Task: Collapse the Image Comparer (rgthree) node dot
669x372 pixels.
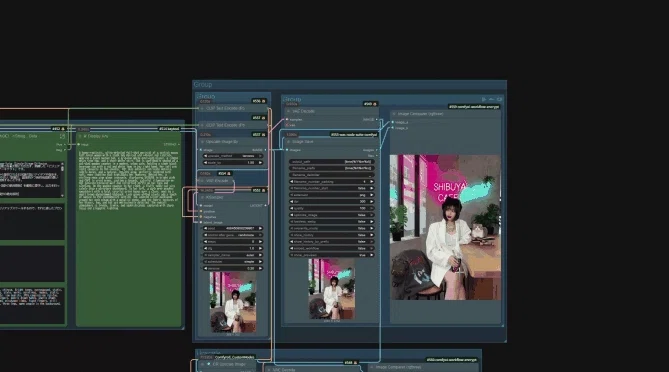Action: (x=394, y=114)
